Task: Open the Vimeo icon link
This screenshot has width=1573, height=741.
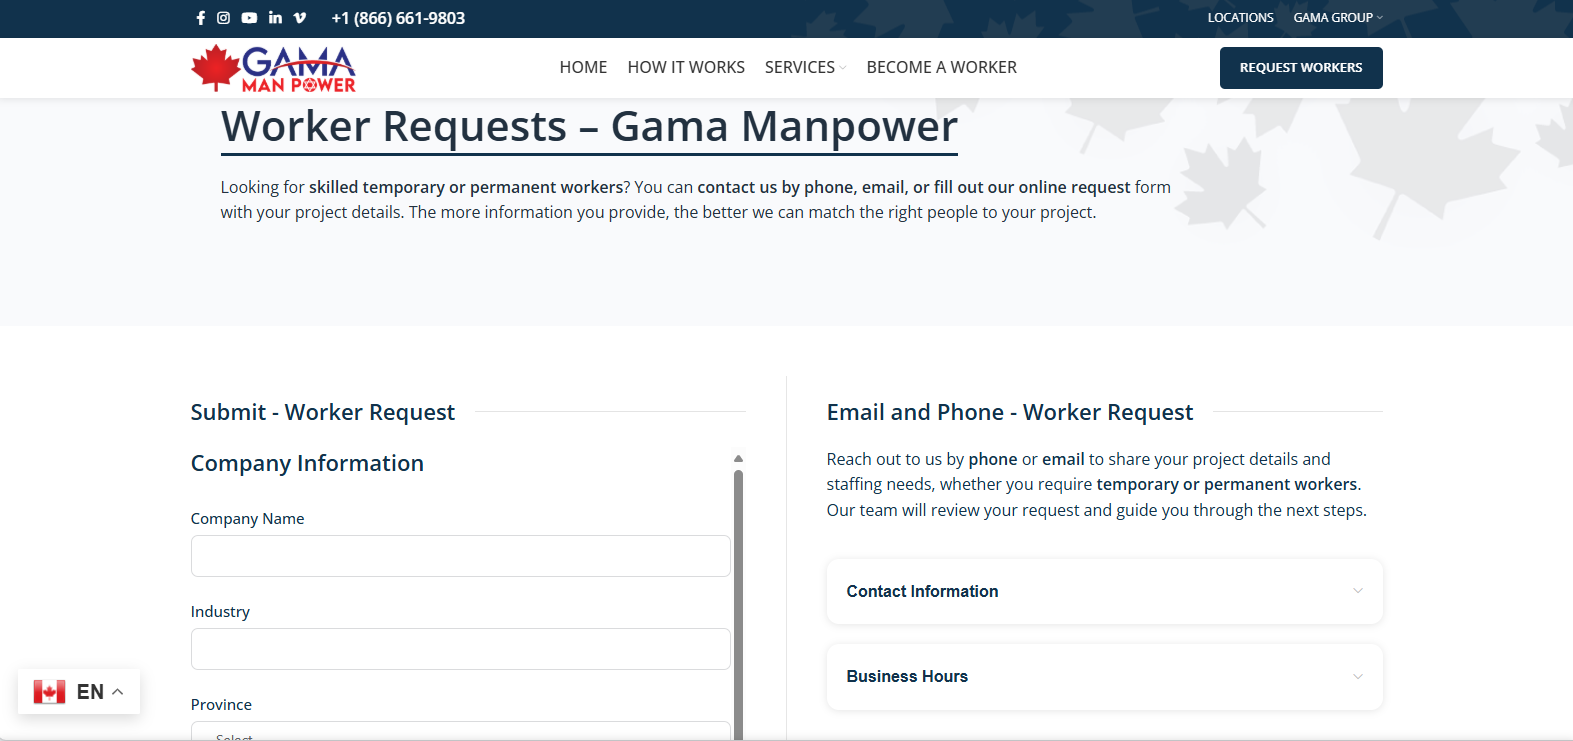Action: pyautogui.click(x=300, y=18)
